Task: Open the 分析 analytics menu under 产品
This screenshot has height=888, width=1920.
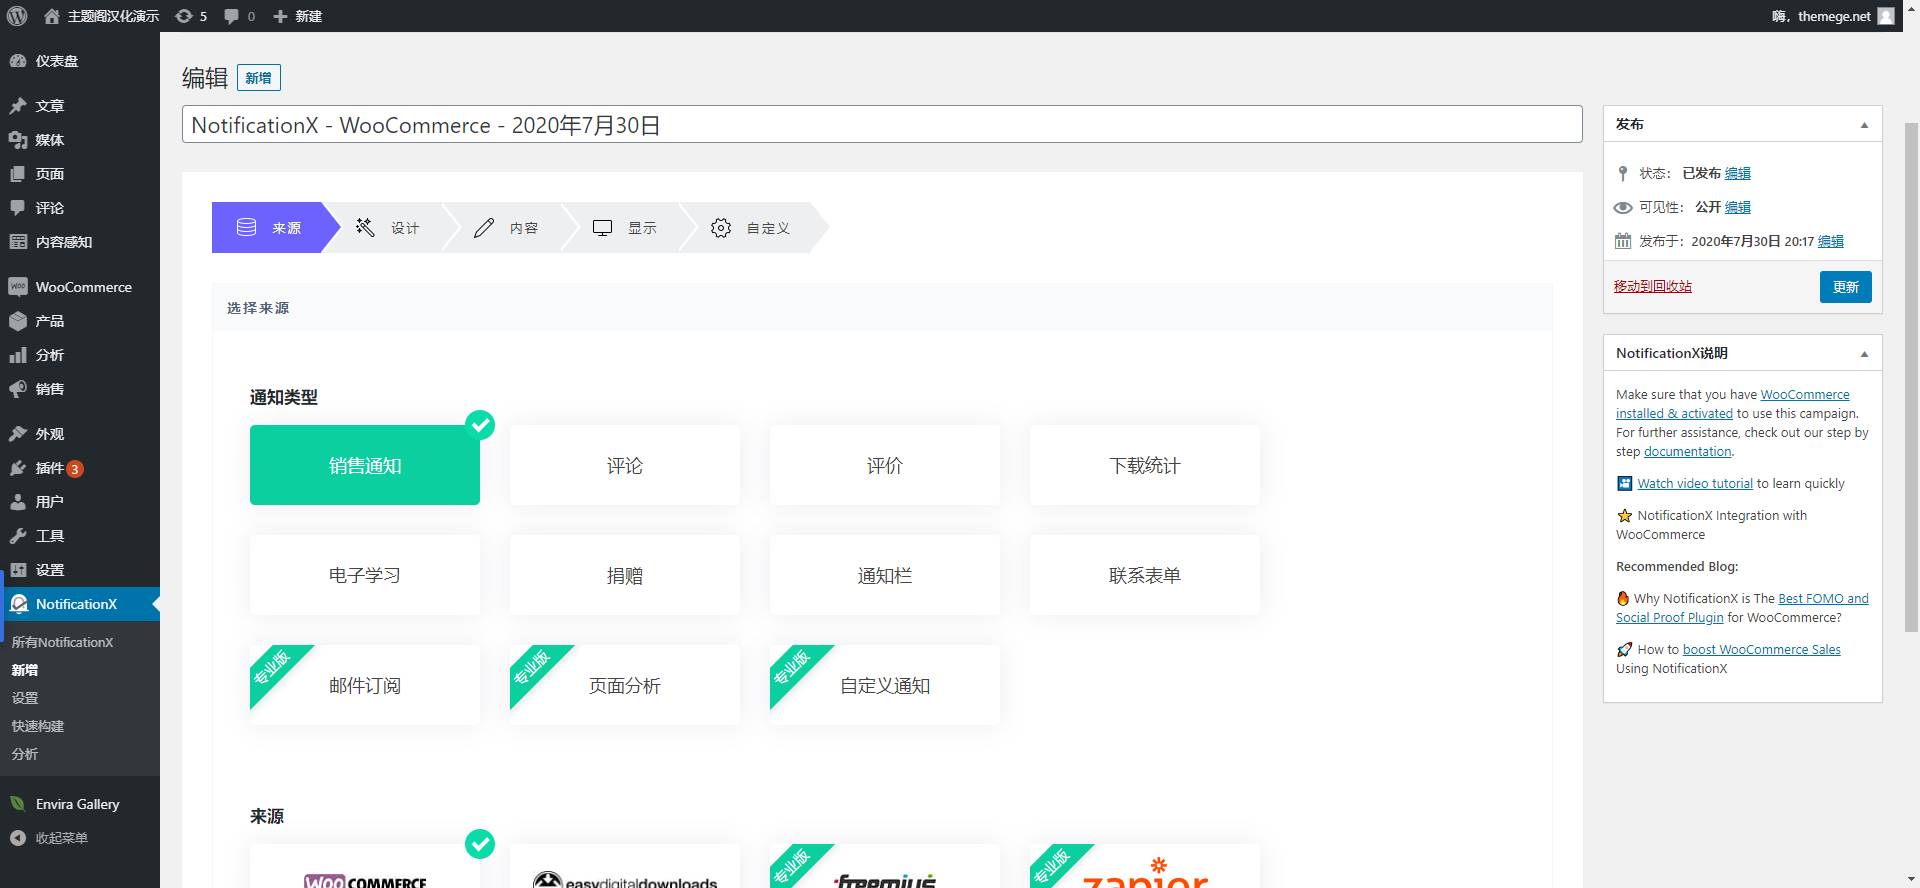Action: 80,355
